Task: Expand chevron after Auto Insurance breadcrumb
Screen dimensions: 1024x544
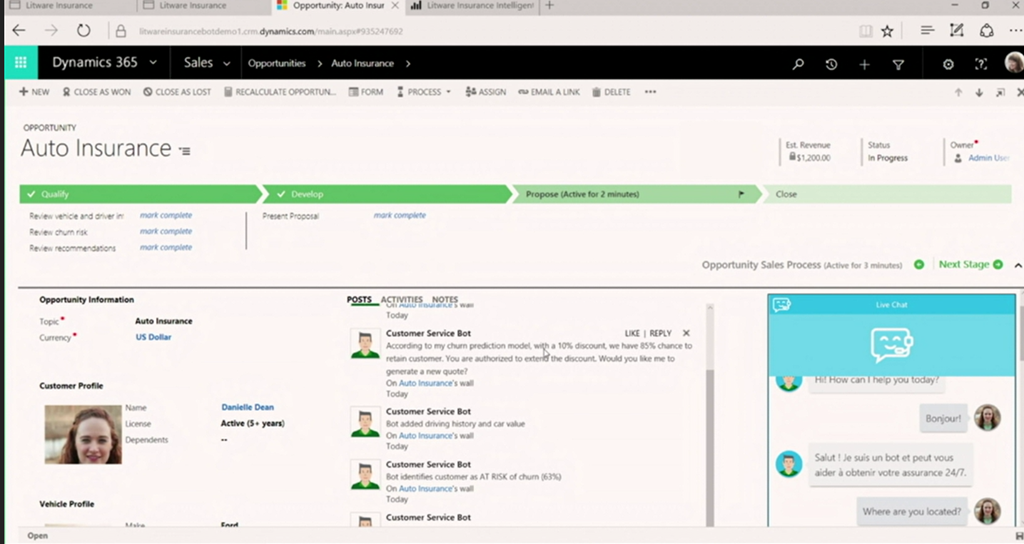Action: (x=408, y=63)
